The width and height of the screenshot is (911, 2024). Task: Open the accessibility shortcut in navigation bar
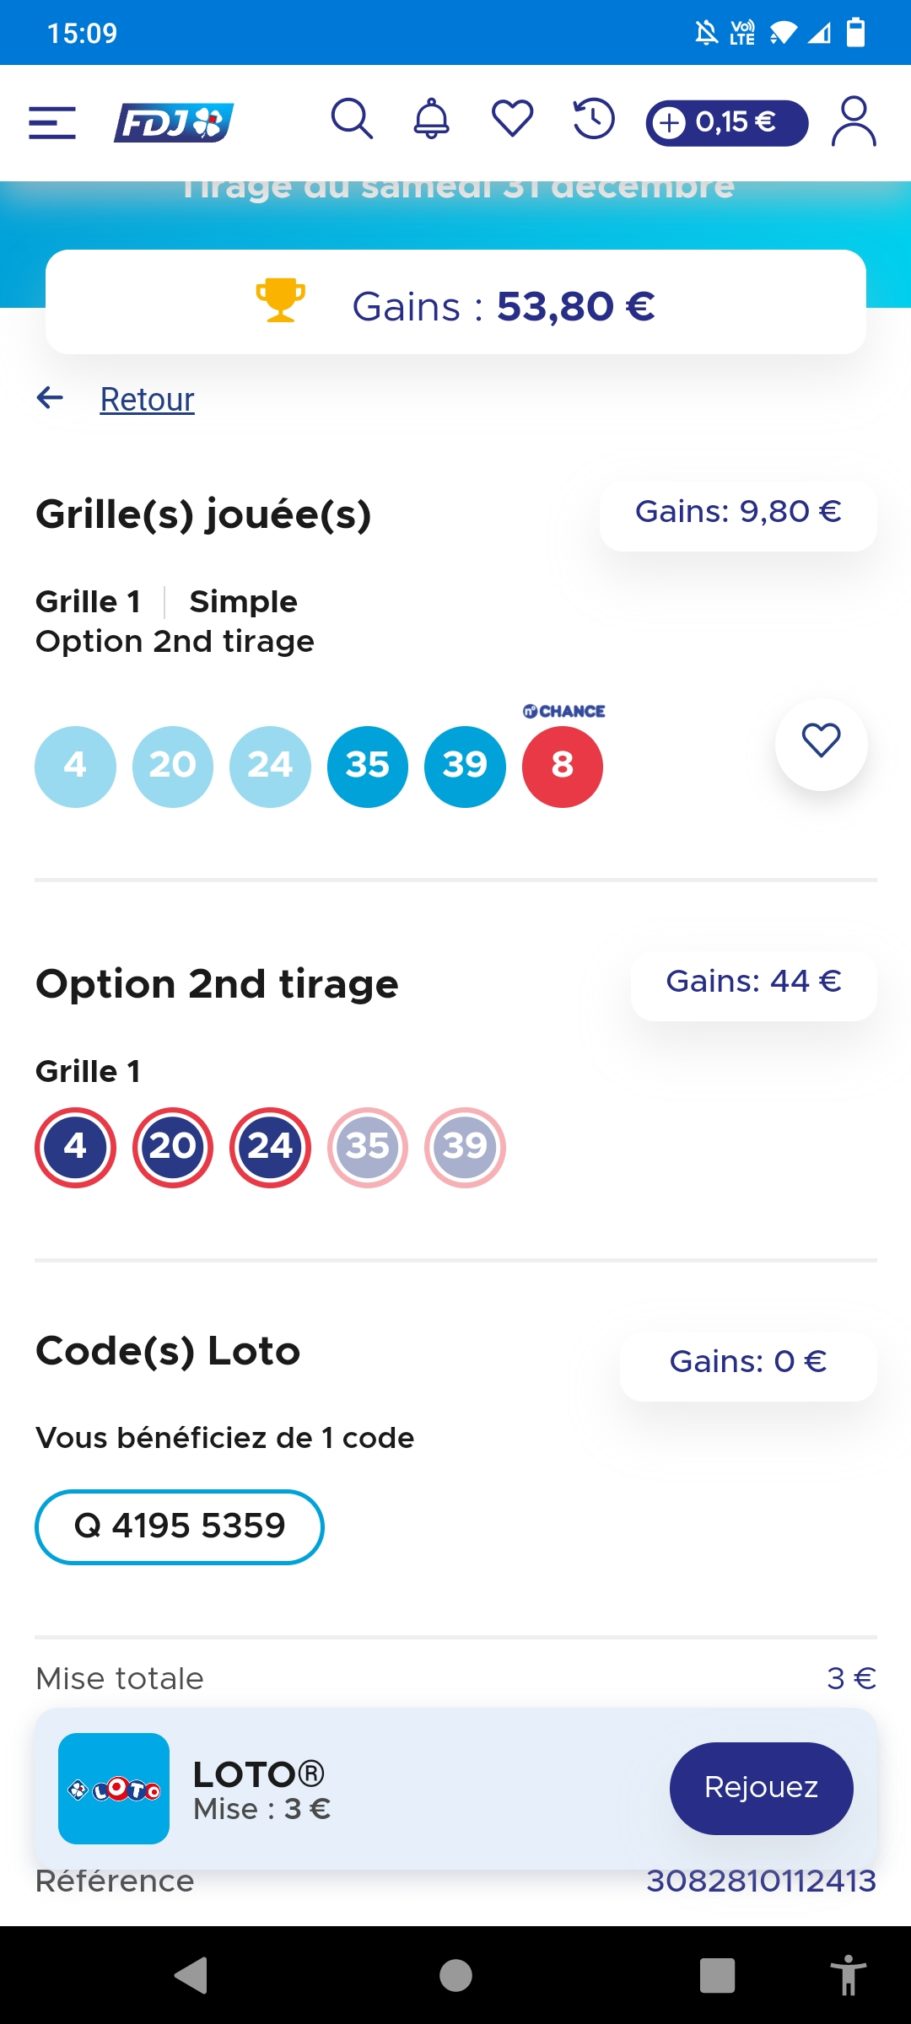click(x=848, y=1975)
